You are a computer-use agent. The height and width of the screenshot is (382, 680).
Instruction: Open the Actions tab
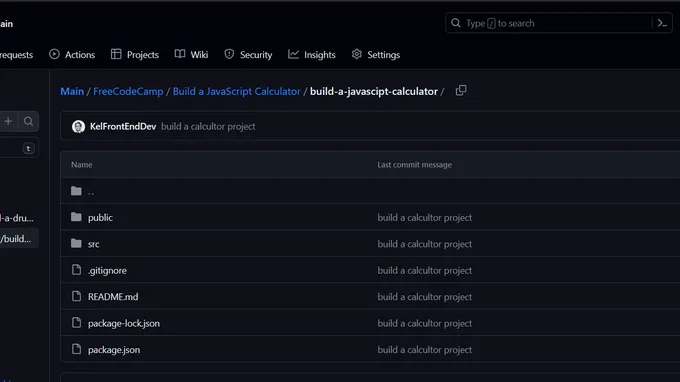point(72,55)
